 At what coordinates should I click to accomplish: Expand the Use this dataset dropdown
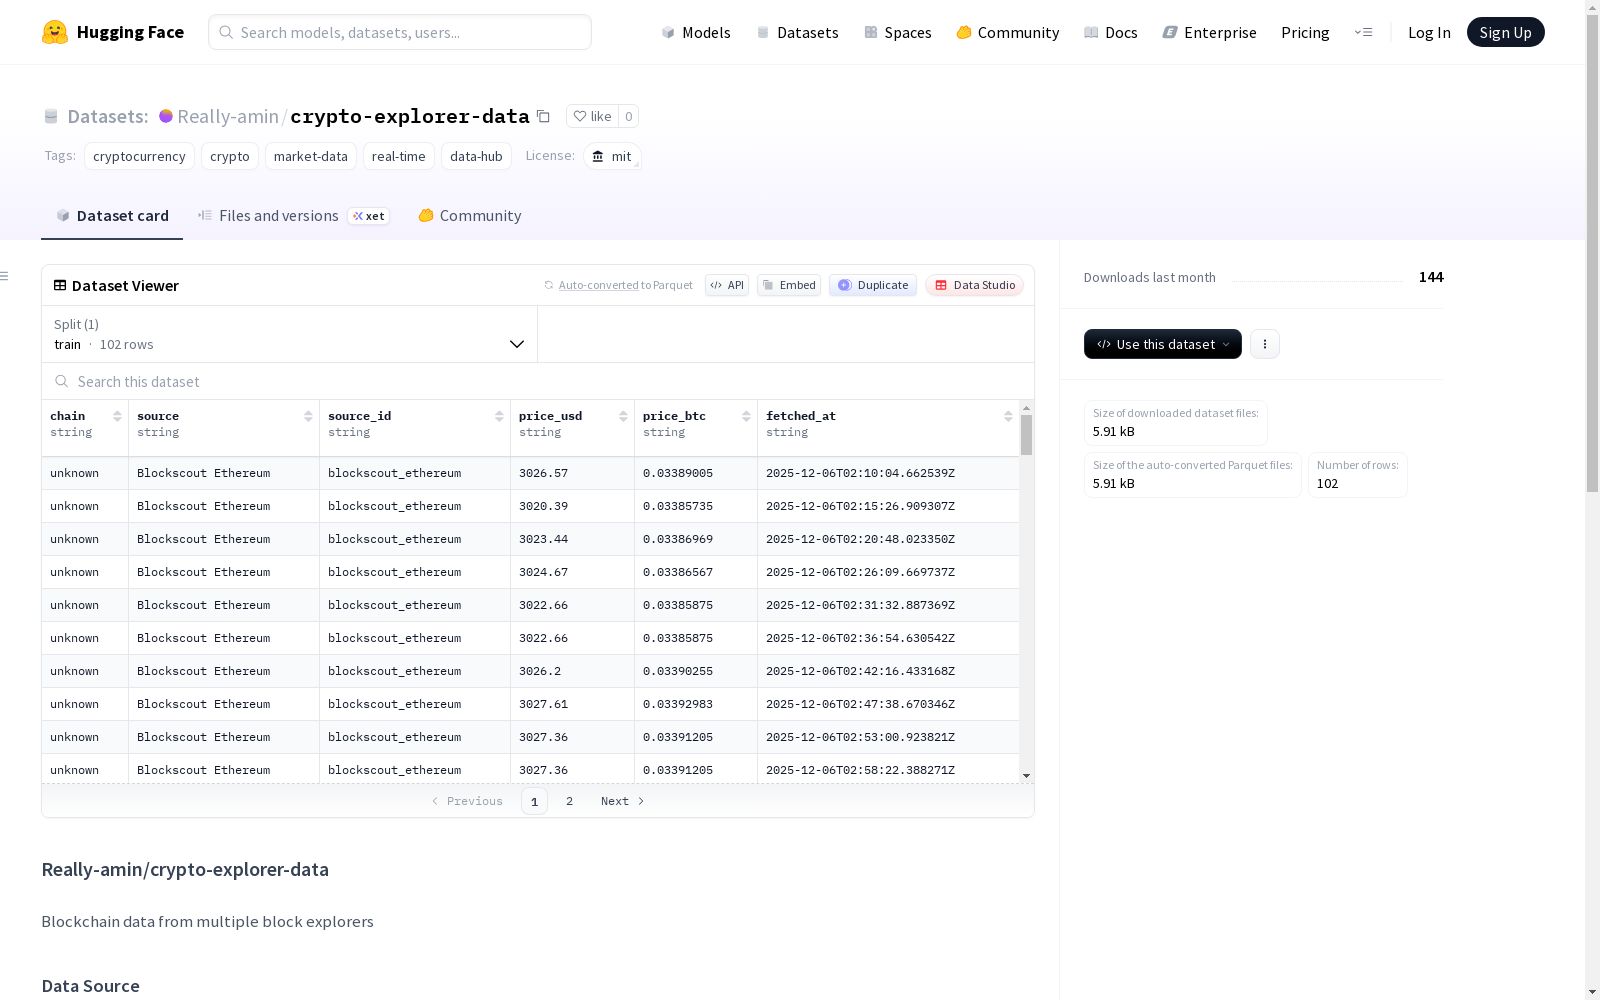pyautogui.click(x=1163, y=344)
